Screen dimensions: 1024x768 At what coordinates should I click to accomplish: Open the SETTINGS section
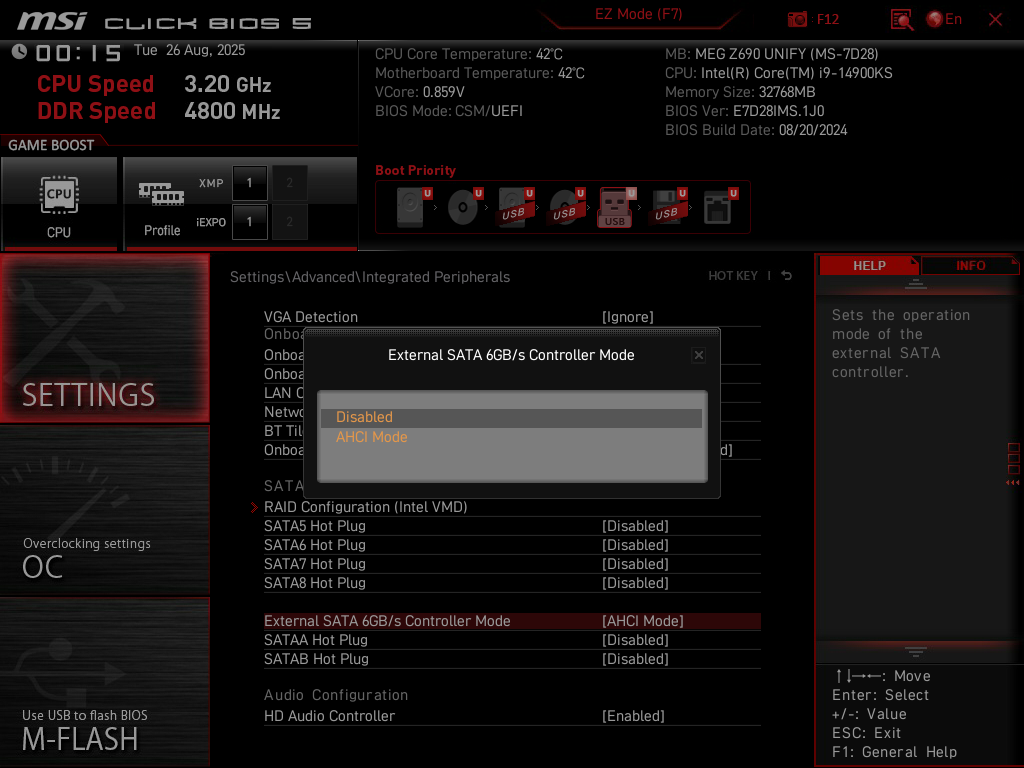104,338
